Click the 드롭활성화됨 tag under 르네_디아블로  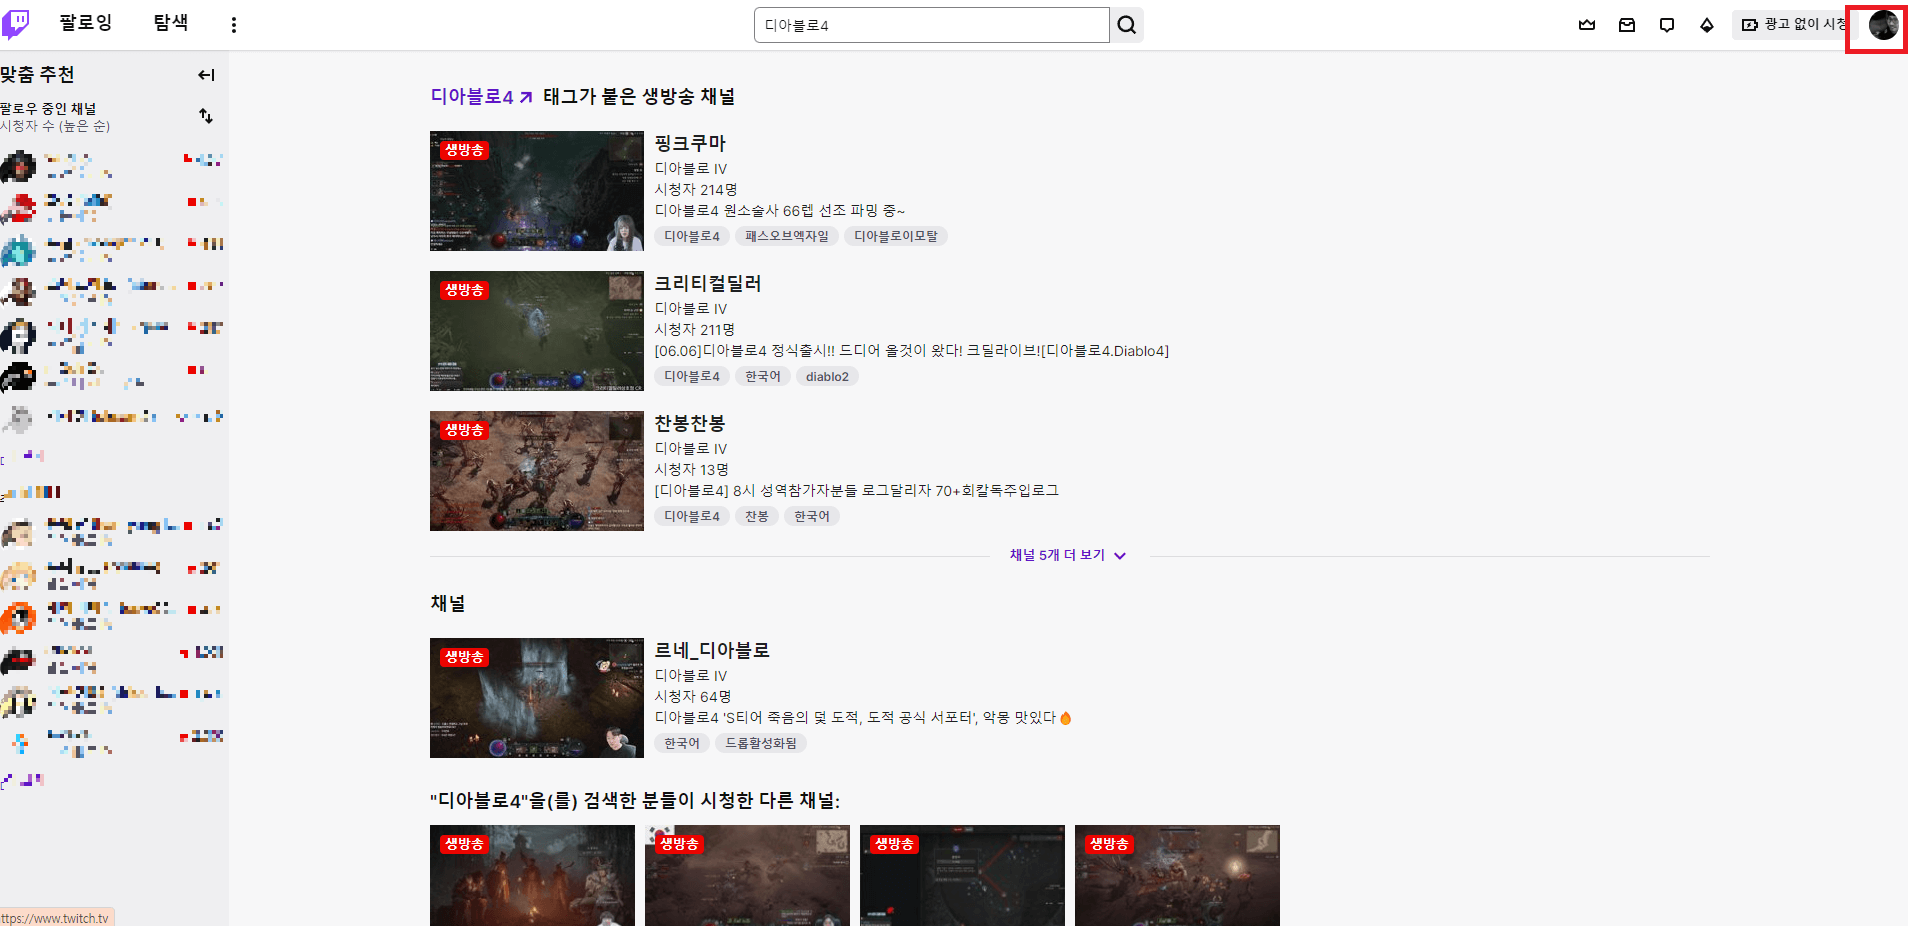(x=762, y=743)
